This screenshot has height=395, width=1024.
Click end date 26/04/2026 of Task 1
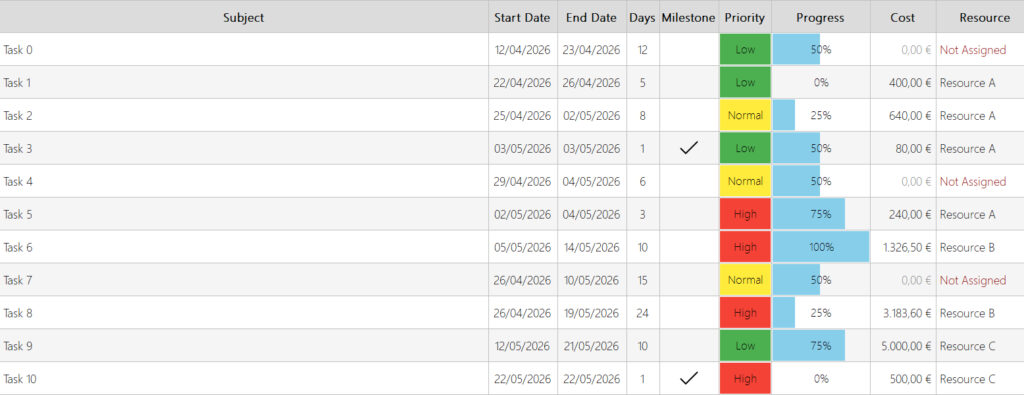click(592, 83)
